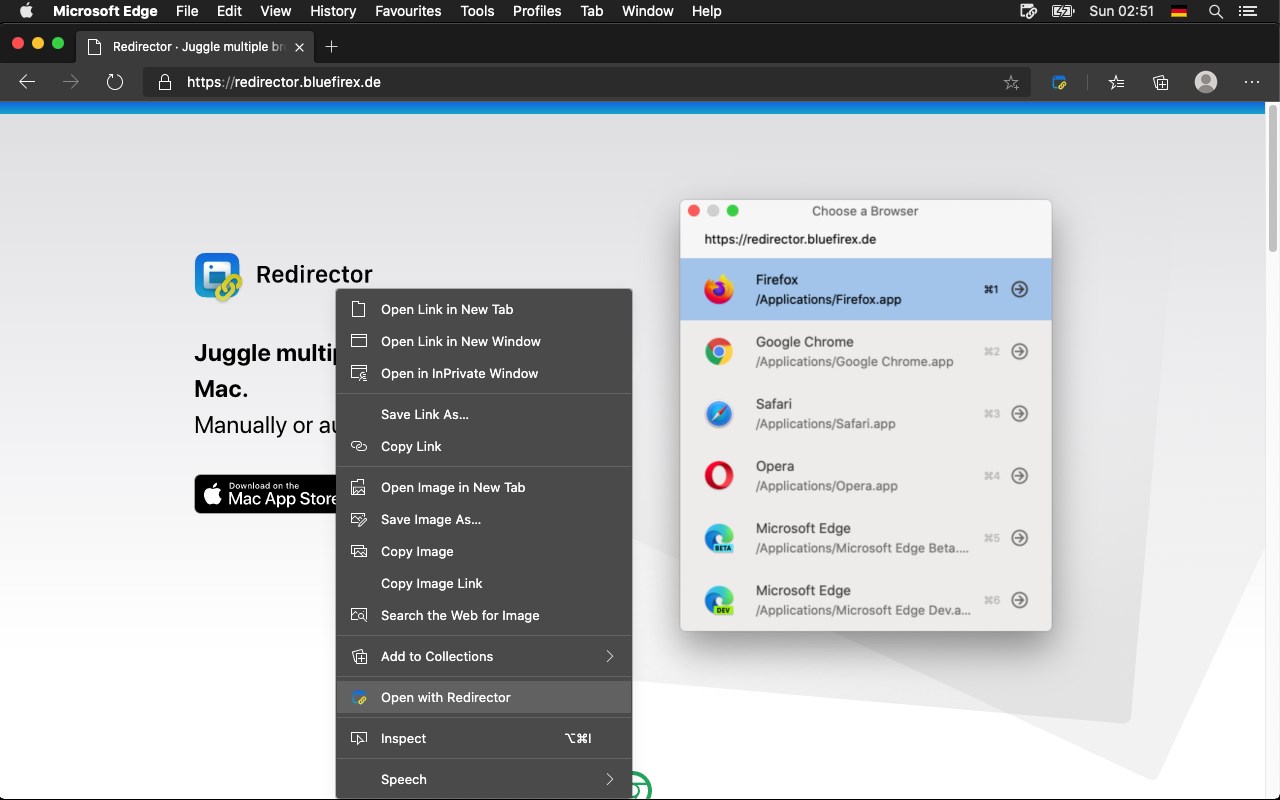Open a new tab with plus button
Image resolution: width=1280 pixels, height=800 pixels.
332,47
